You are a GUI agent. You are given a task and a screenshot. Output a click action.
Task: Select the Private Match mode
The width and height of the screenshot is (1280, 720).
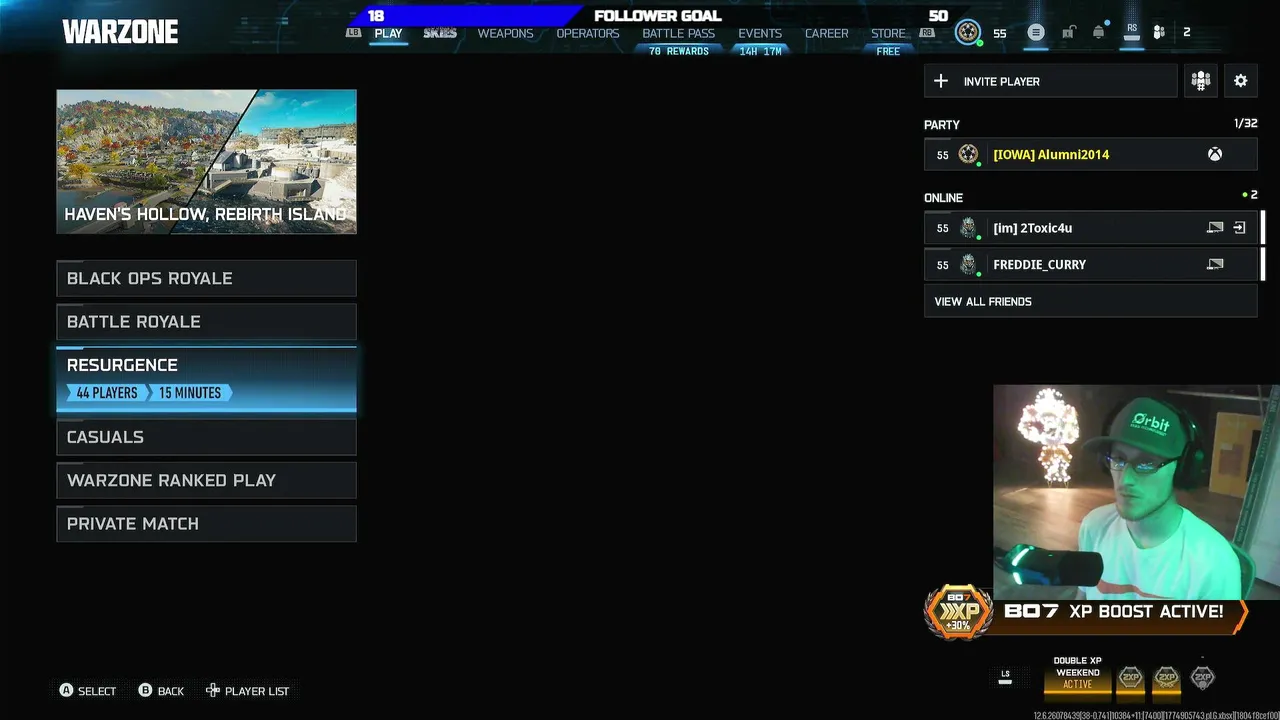(206, 524)
